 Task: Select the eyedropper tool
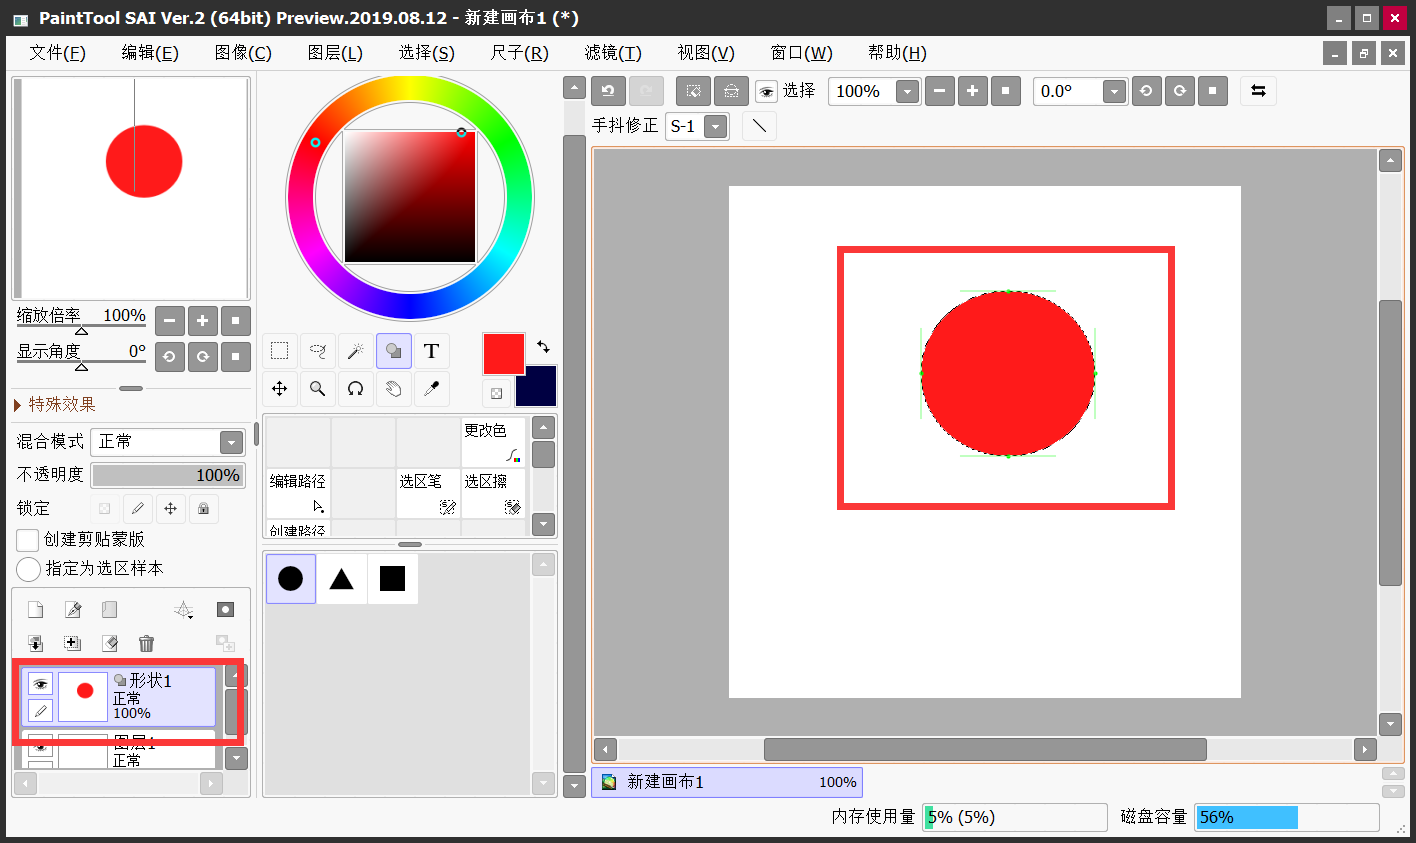click(431, 389)
